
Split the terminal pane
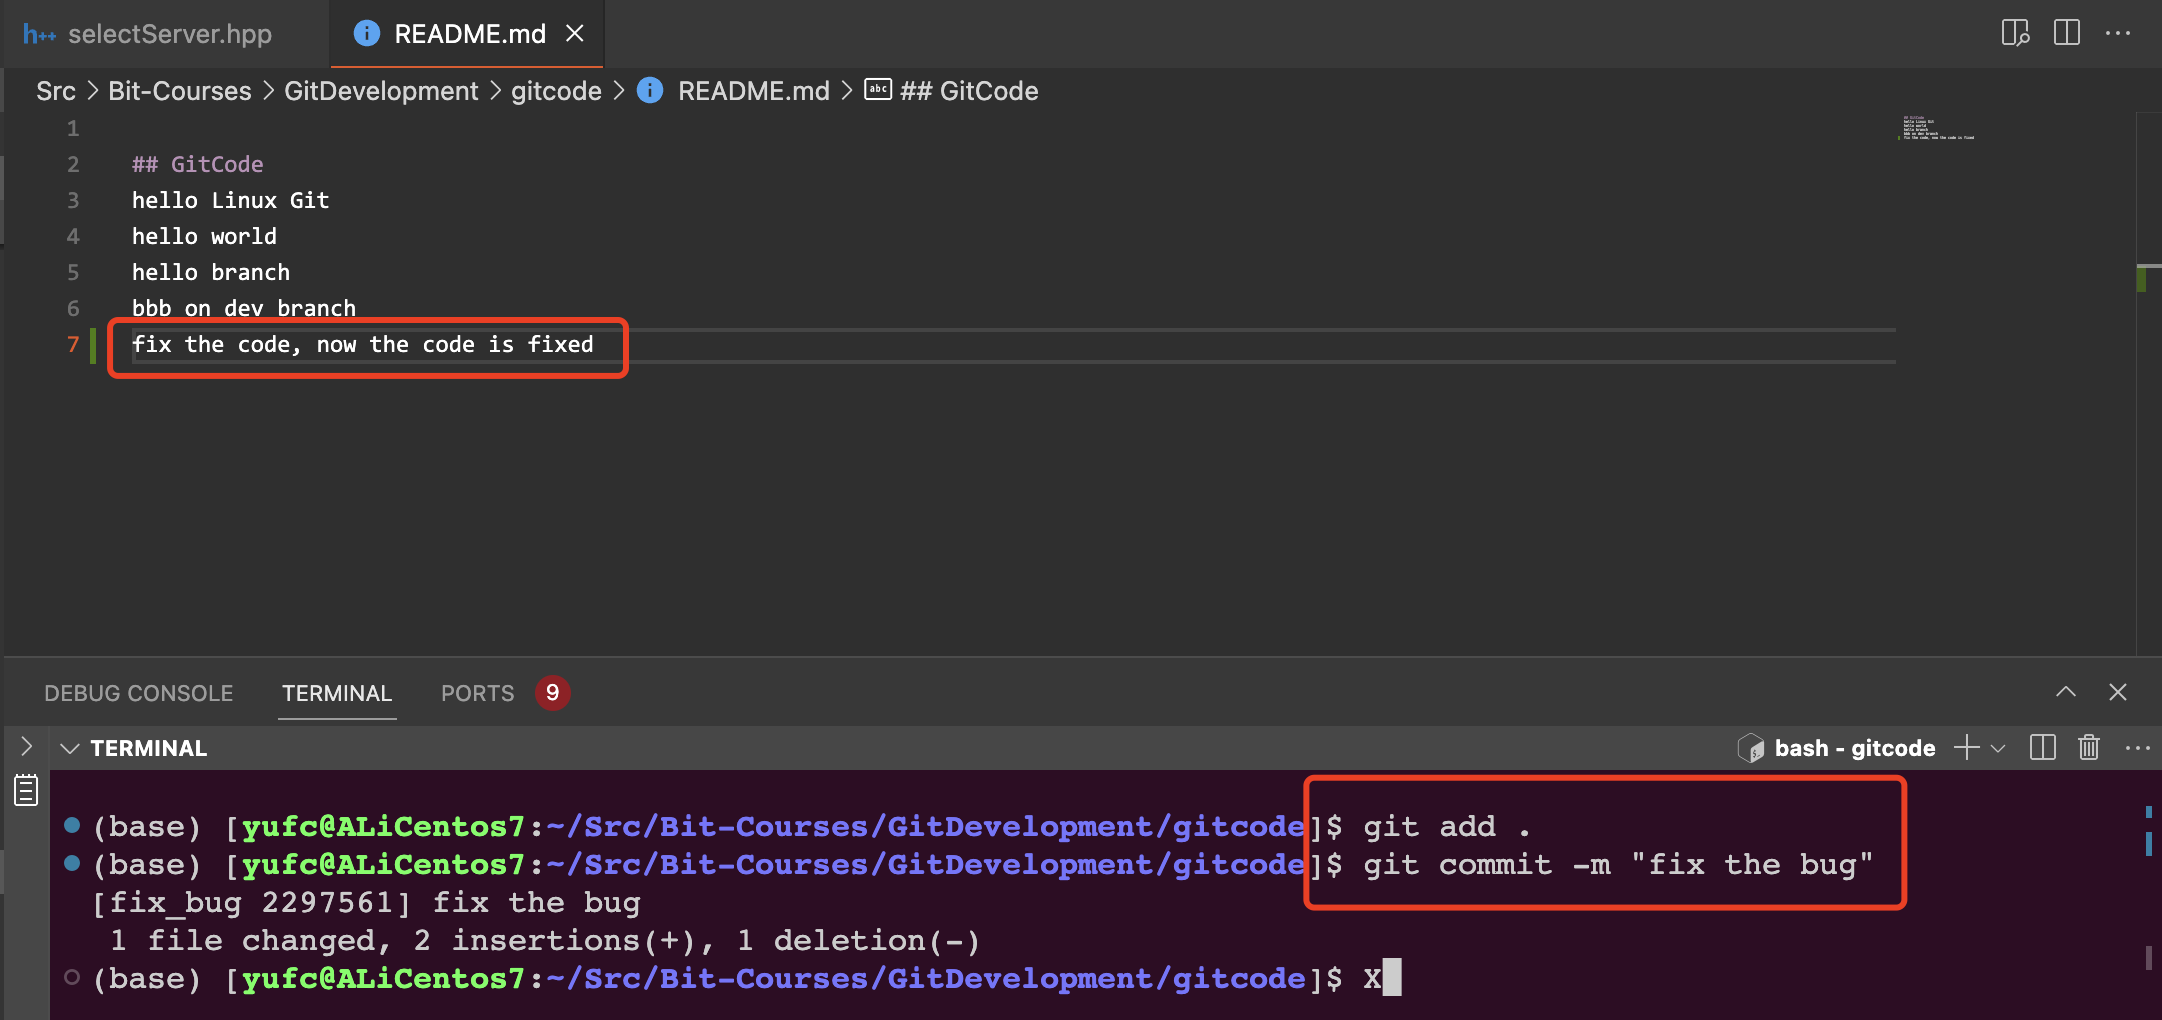coord(2042,748)
